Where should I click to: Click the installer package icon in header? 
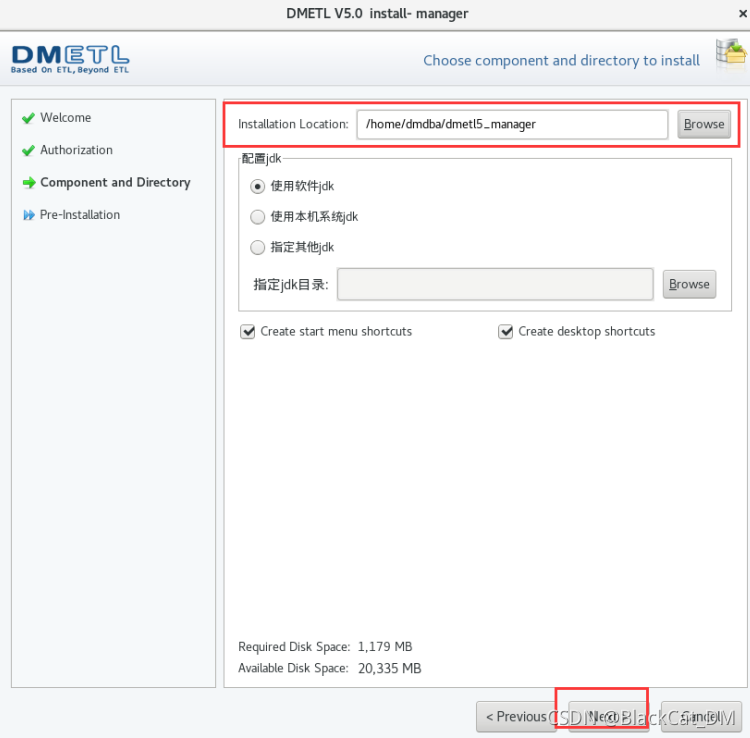(x=731, y=55)
